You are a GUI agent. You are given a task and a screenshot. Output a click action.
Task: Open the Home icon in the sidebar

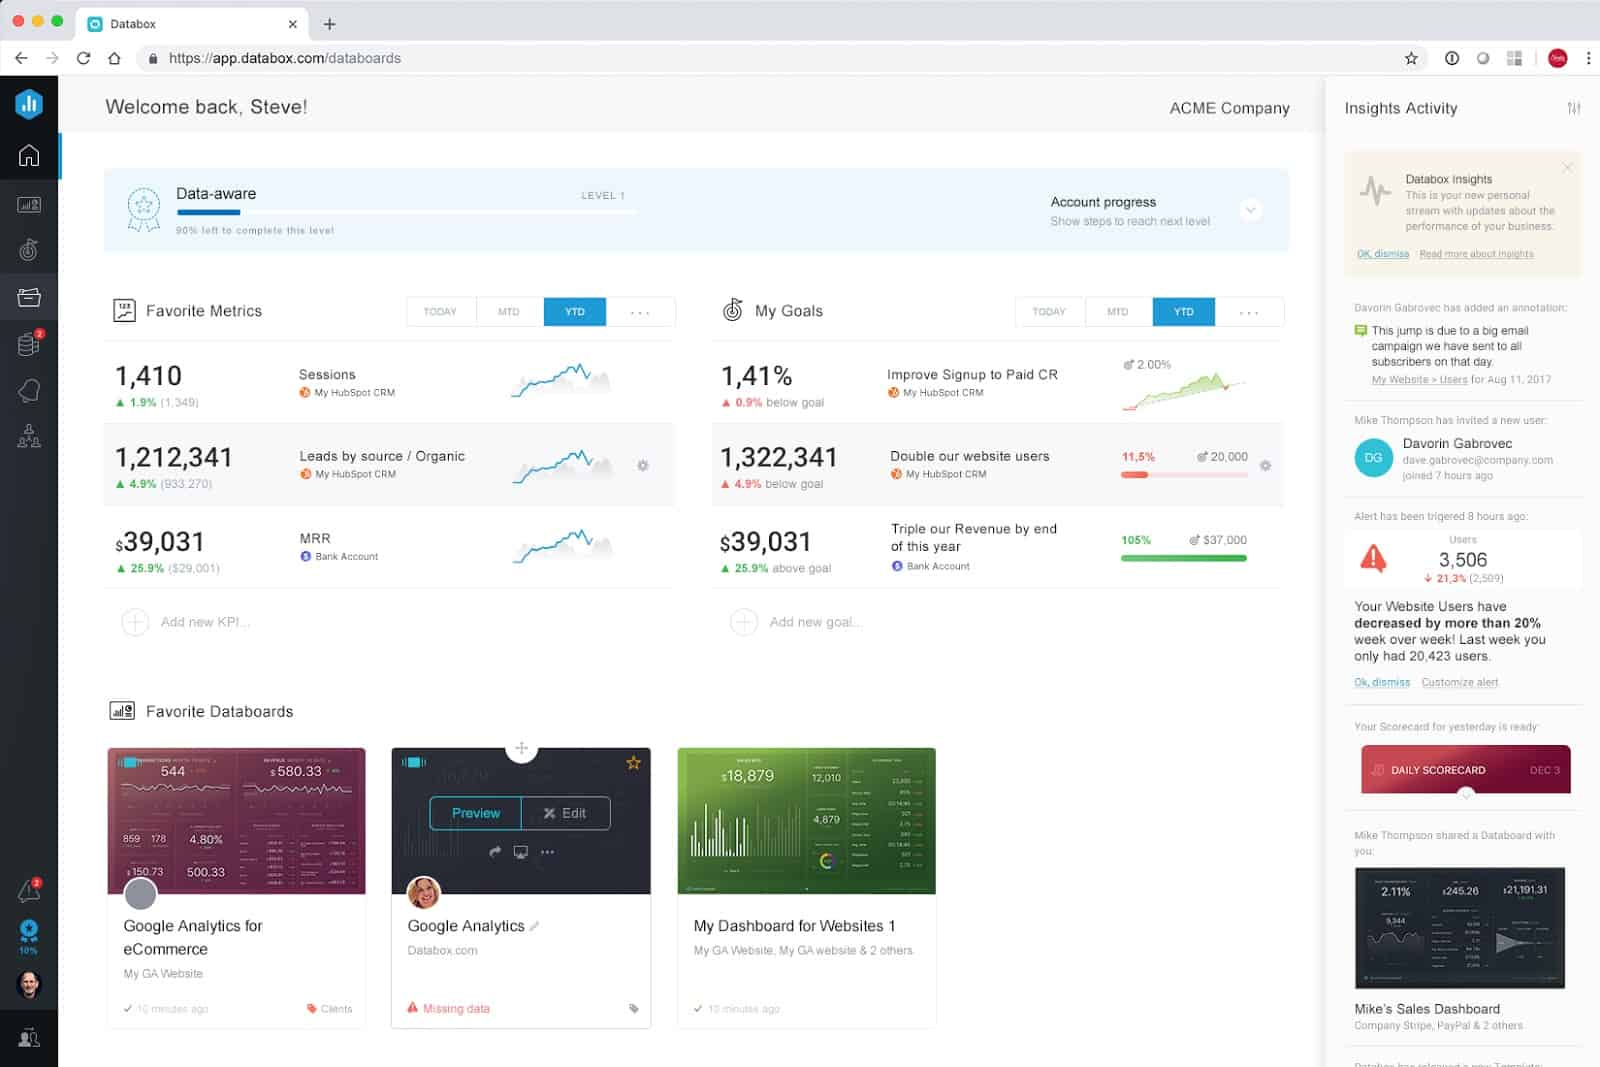pos(30,155)
